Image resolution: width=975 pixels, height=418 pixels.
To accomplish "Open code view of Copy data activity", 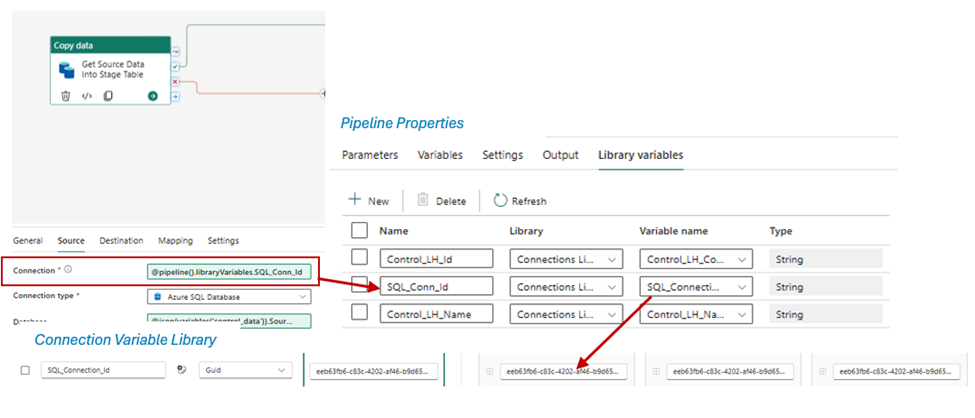I will tap(87, 96).
